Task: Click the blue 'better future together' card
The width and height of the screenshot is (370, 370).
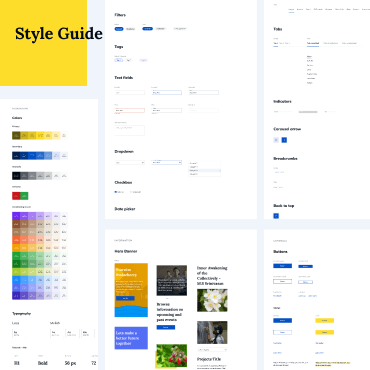Action: tap(131, 338)
